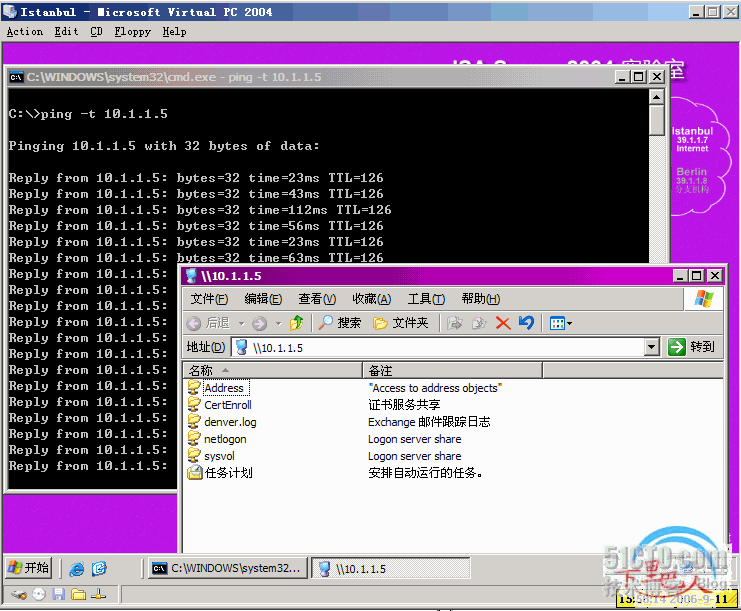The width and height of the screenshot is (741, 611).
Task: Click the Views grid icon
Action: point(557,324)
